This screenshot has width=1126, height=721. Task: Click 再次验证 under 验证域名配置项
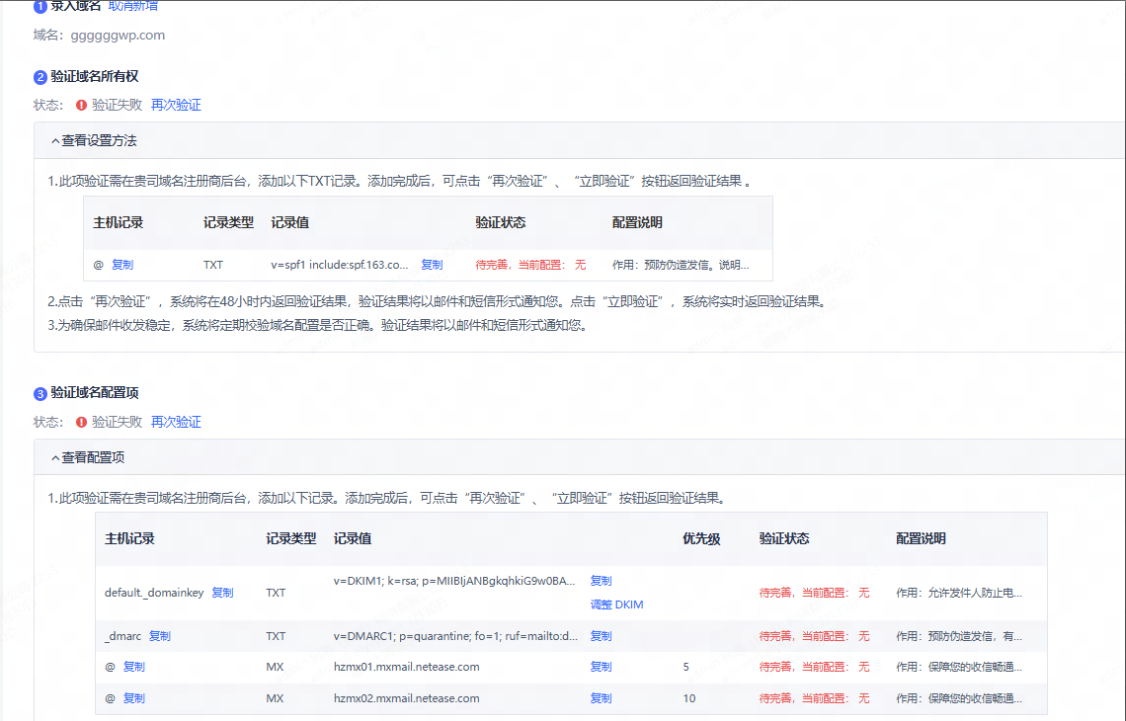click(x=176, y=422)
